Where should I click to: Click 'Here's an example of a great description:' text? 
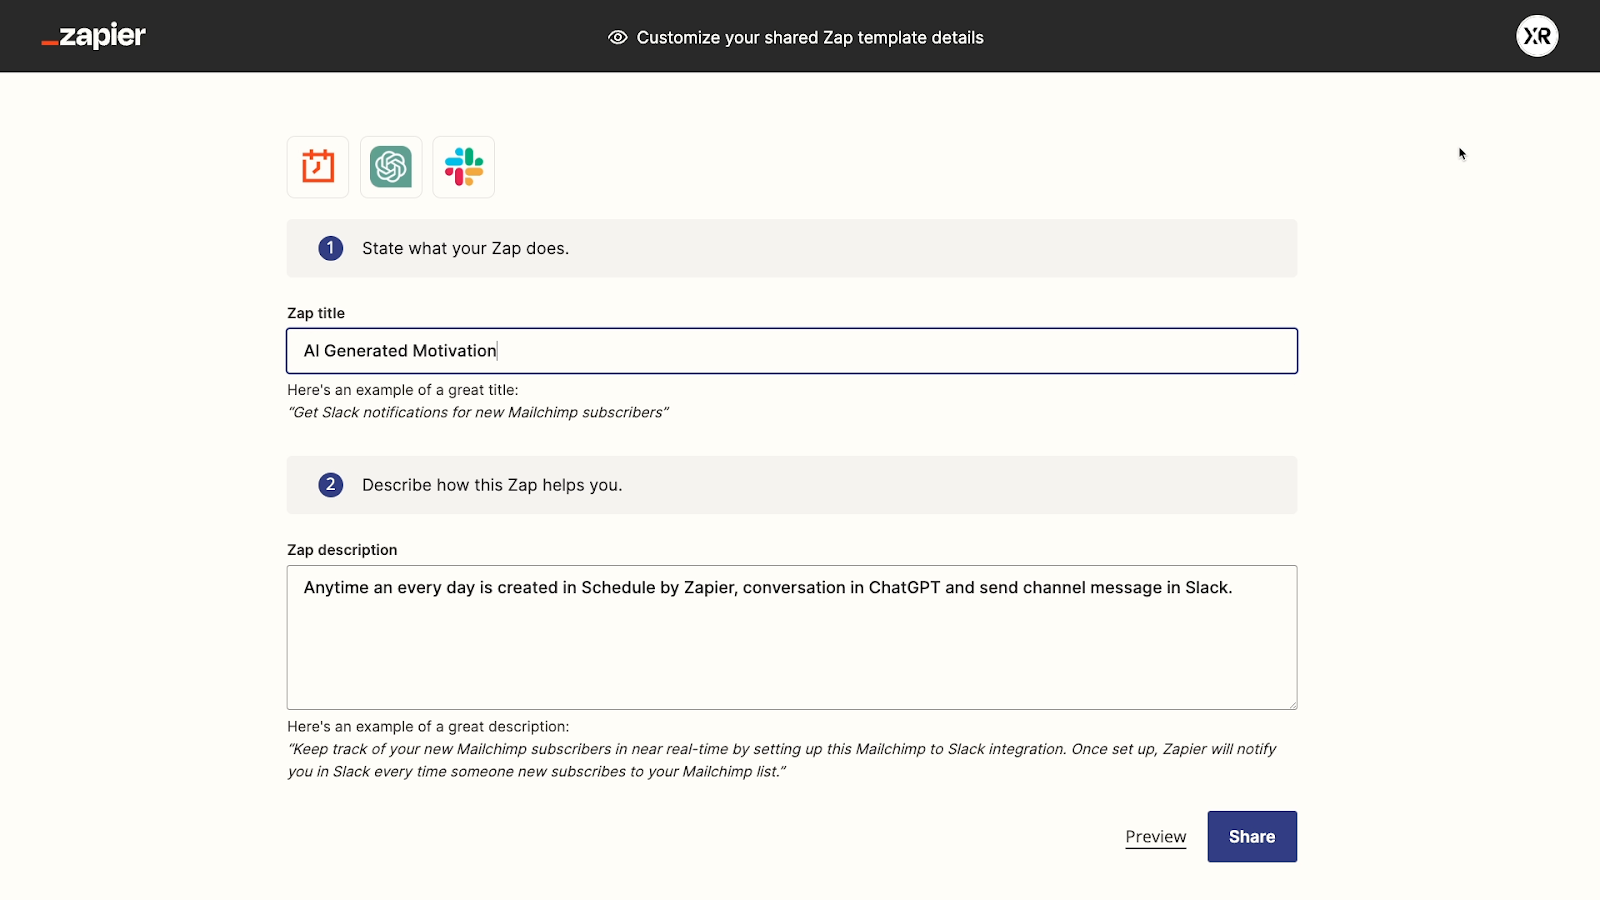point(428,727)
